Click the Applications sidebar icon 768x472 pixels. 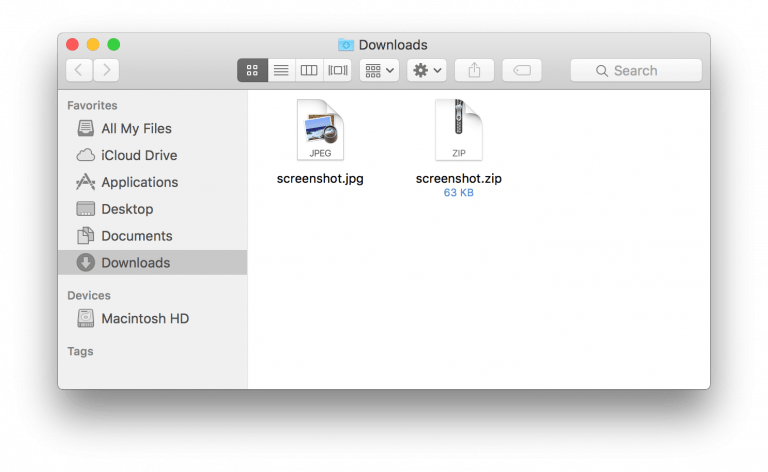(86, 182)
